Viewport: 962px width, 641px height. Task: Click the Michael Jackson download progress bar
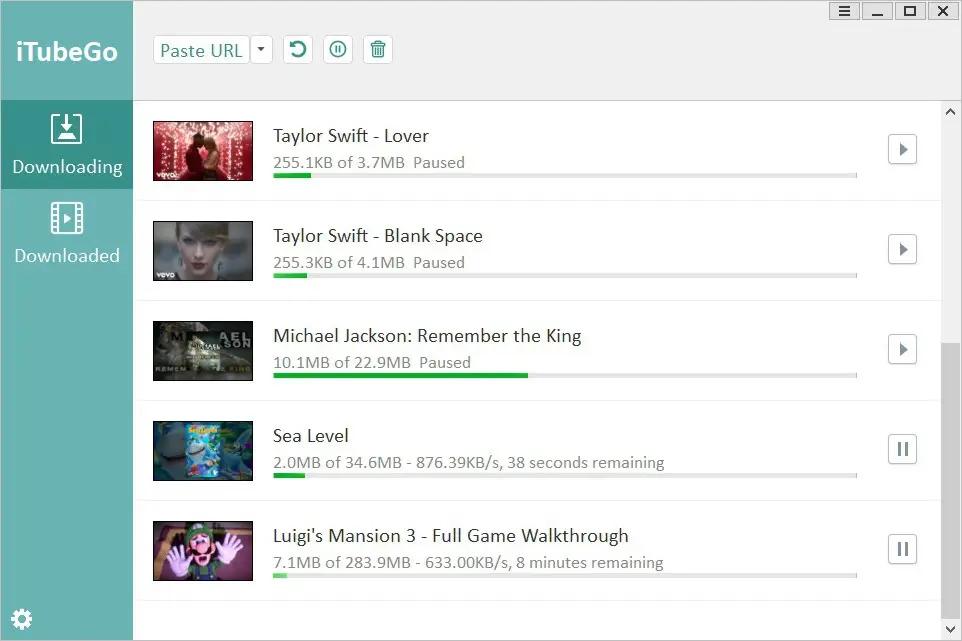click(x=564, y=376)
